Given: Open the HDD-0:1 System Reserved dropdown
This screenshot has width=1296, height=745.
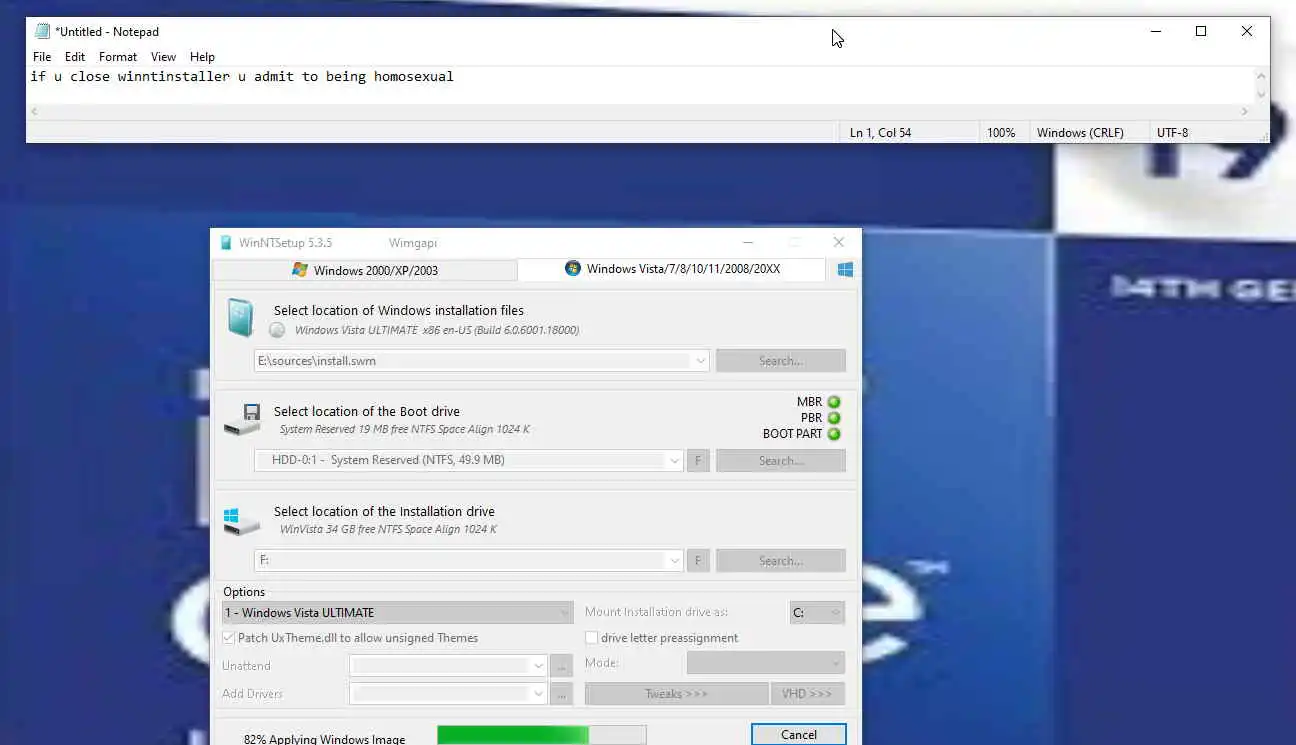Looking at the screenshot, I should point(674,461).
